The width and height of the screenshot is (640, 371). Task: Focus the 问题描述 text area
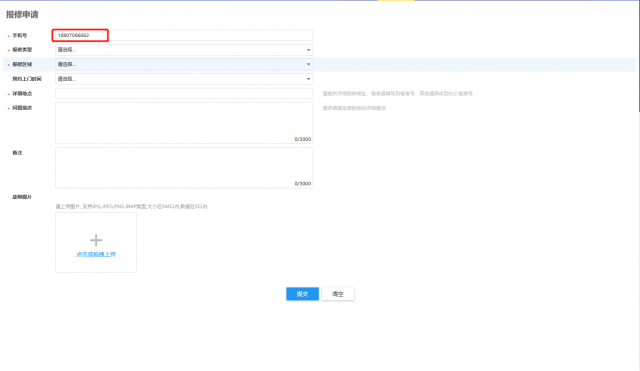click(184, 123)
